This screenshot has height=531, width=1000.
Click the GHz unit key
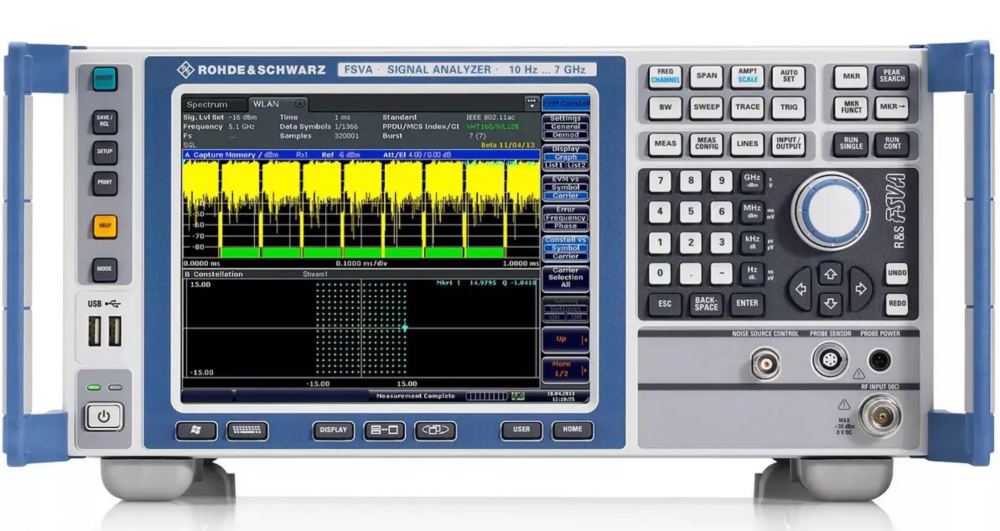tap(752, 181)
